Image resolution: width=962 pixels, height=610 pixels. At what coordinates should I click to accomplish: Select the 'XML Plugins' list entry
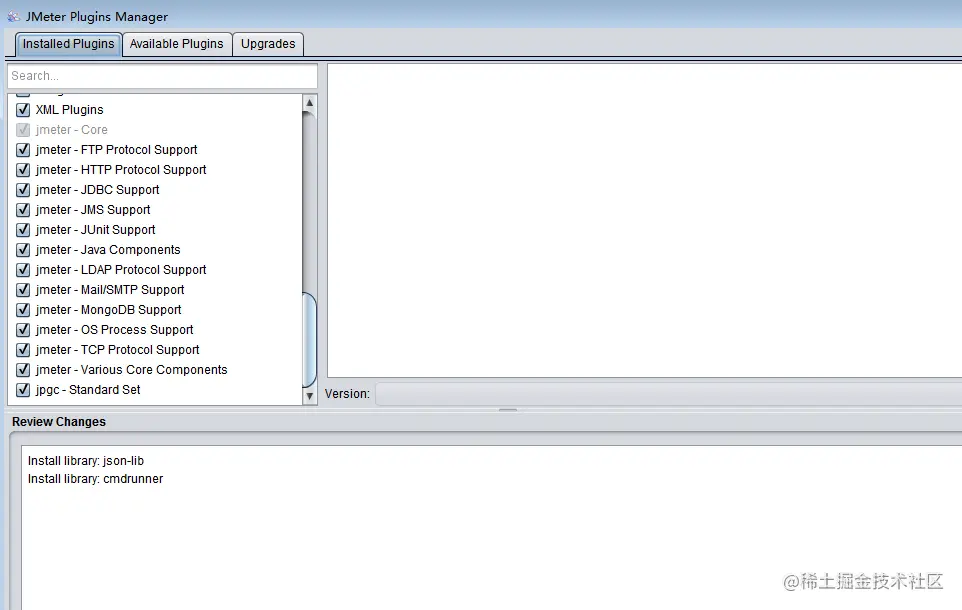point(69,110)
